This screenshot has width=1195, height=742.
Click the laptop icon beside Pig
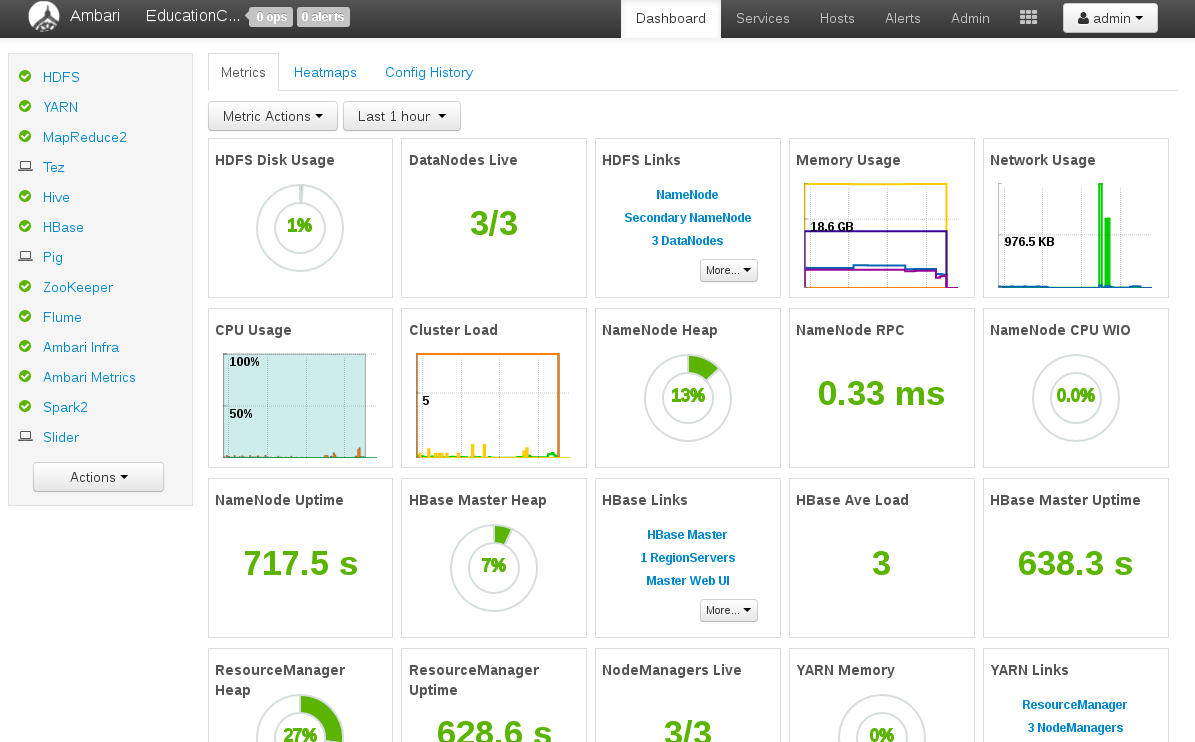coord(25,256)
